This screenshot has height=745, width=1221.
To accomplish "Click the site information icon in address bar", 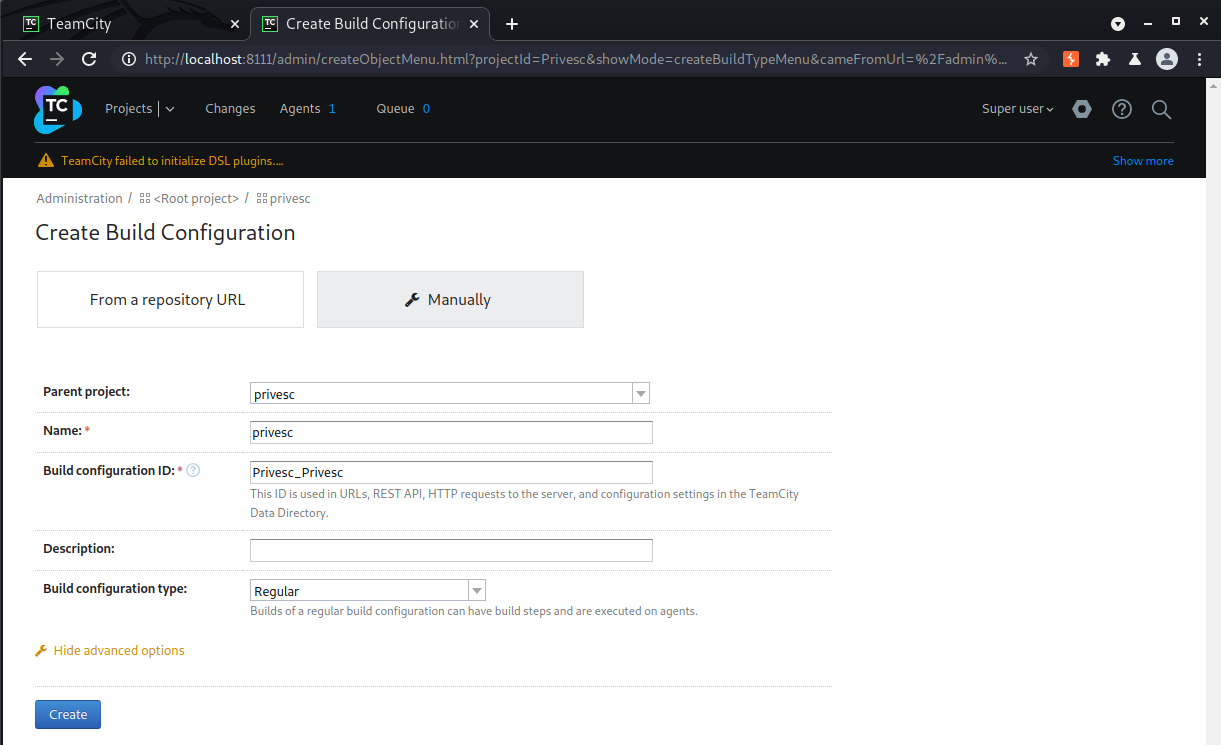I will pos(128,59).
